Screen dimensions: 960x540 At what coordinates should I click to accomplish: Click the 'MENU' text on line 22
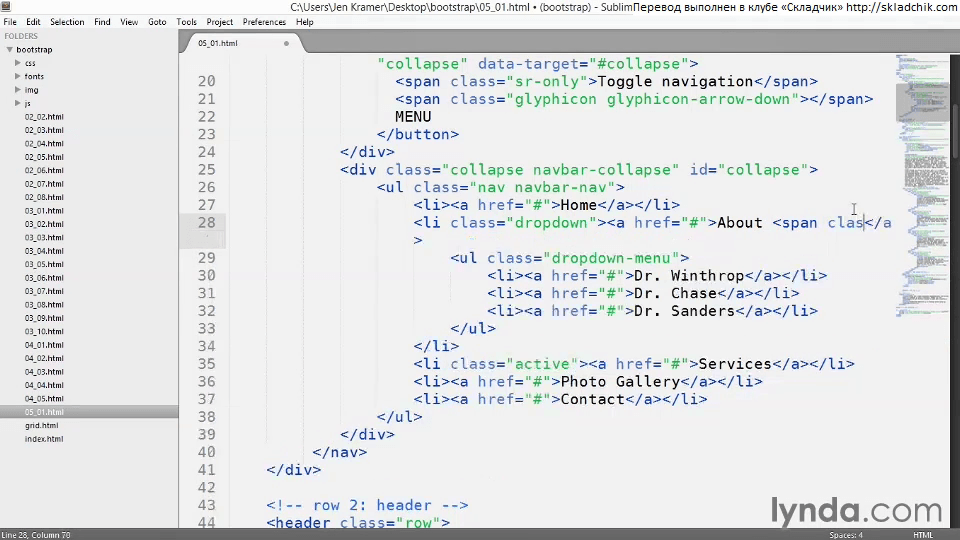point(413,117)
